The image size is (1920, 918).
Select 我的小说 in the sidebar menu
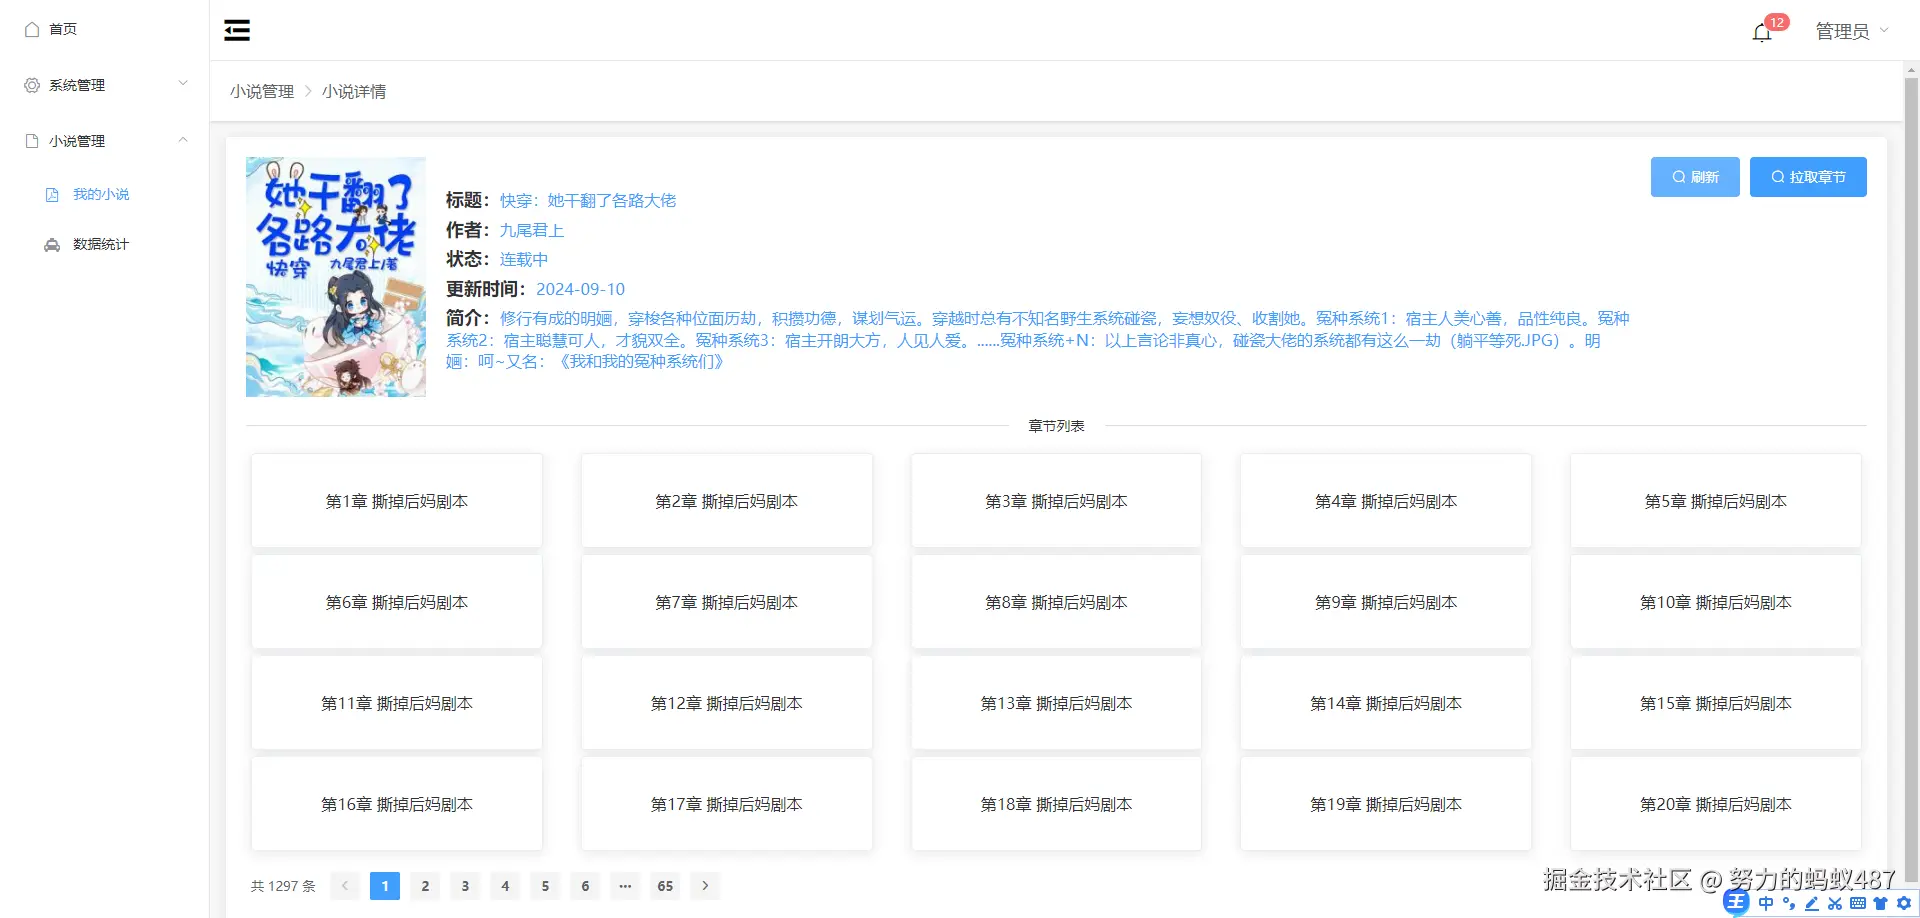tap(101, 194)
